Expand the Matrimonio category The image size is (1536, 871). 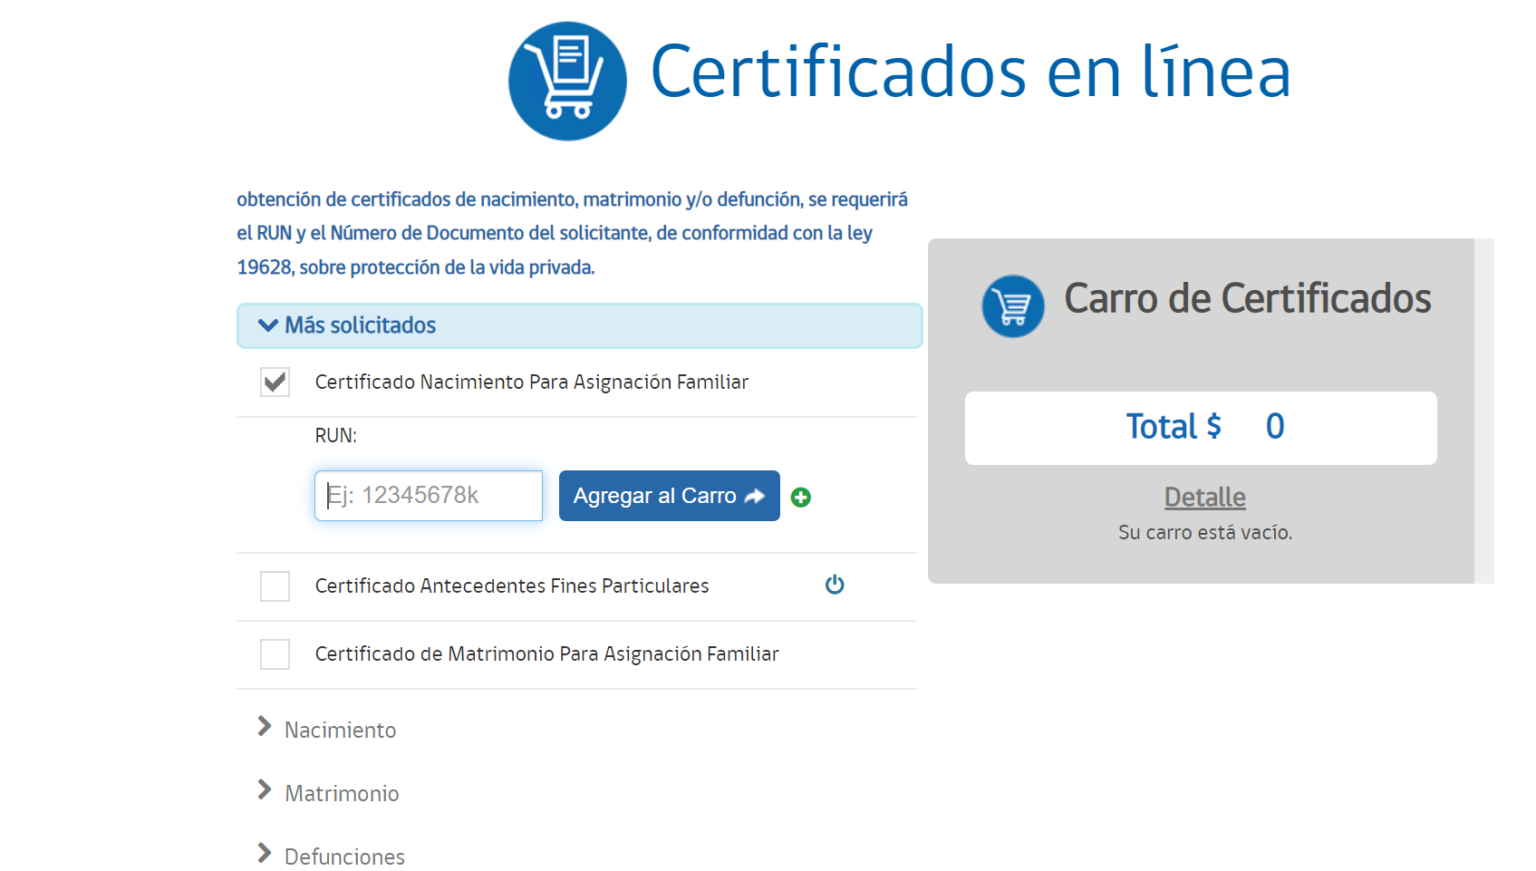[x=328, y=793]
